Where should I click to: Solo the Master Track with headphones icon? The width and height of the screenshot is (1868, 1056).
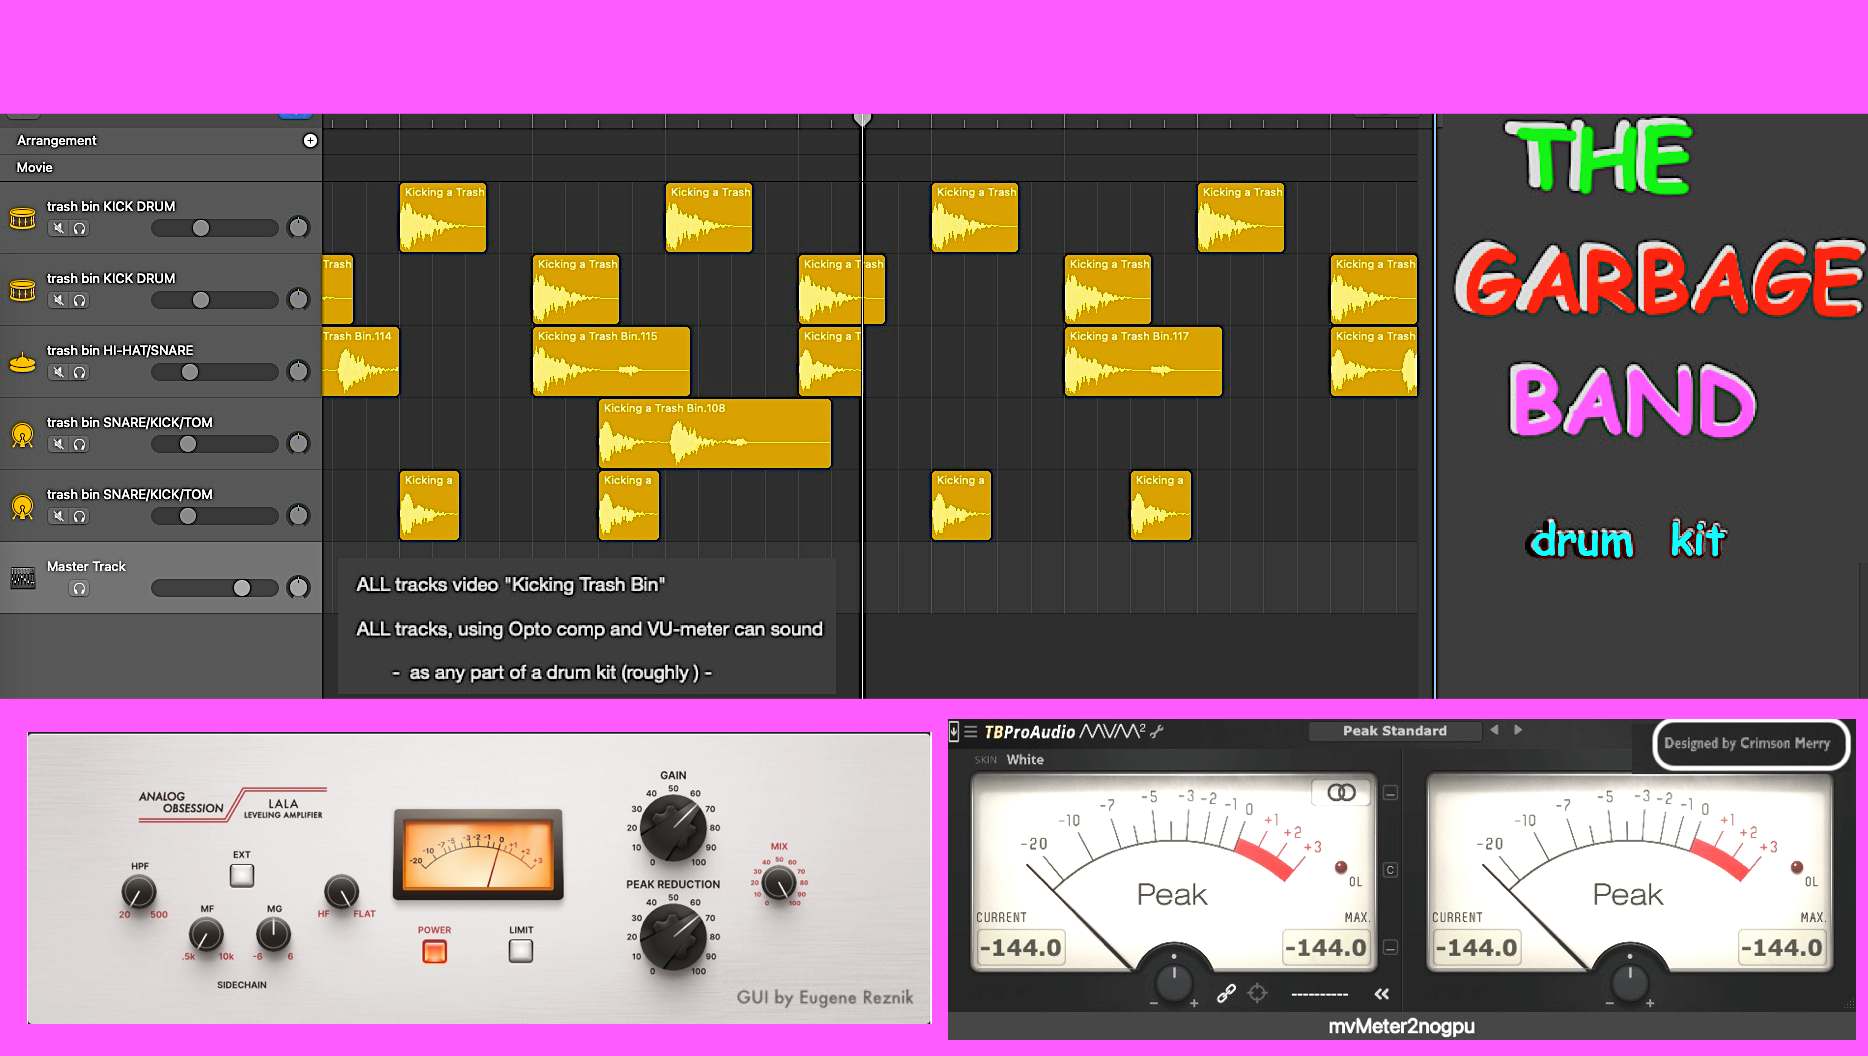80,588
